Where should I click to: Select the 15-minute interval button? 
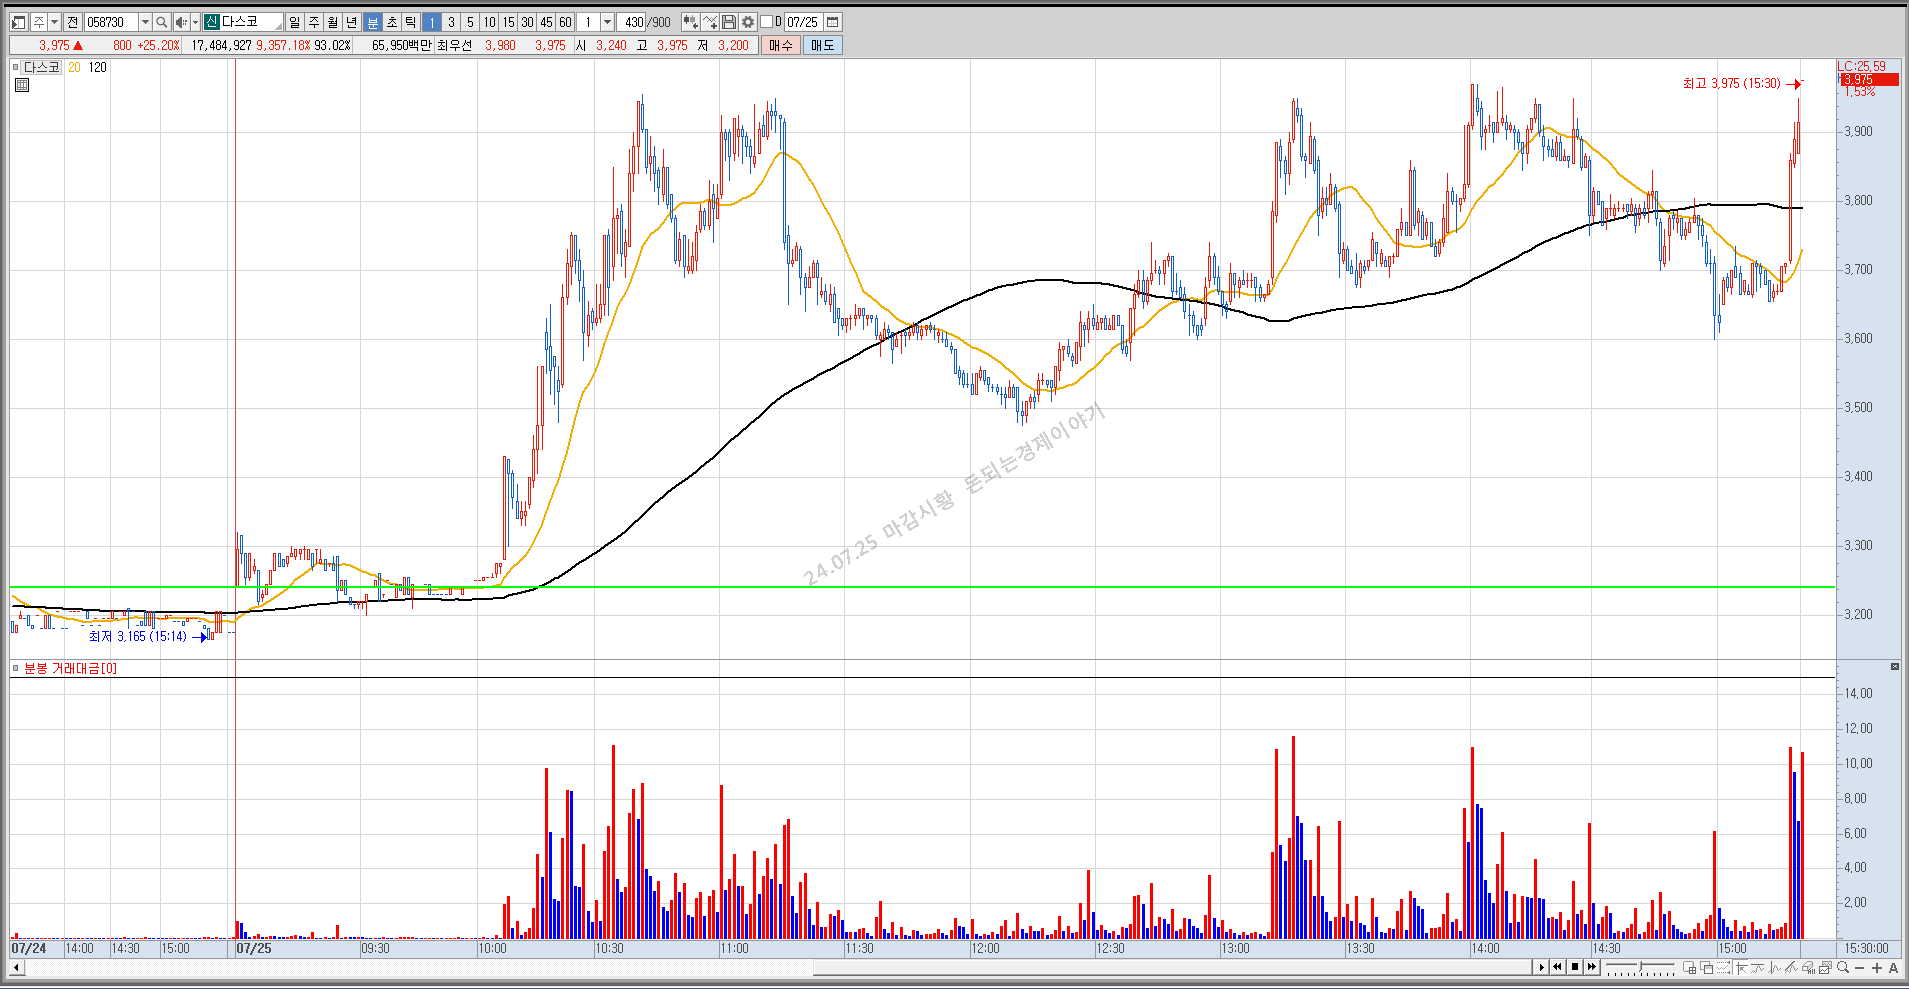pyautogui.click(x=508, y=22)
